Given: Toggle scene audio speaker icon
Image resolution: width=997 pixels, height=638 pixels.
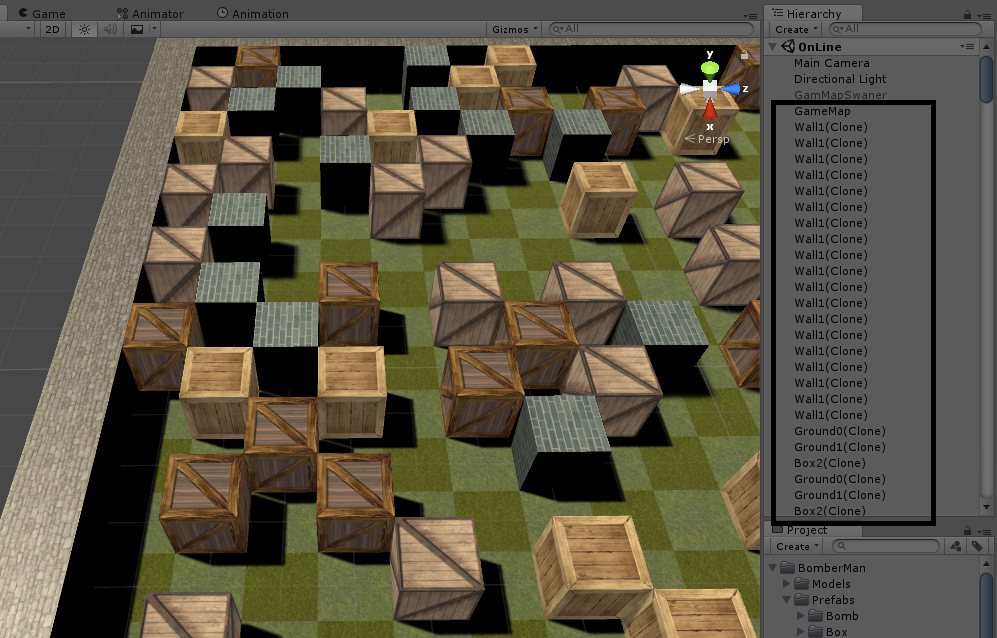Looking at the screenshot, I should (x=110, y=29).
